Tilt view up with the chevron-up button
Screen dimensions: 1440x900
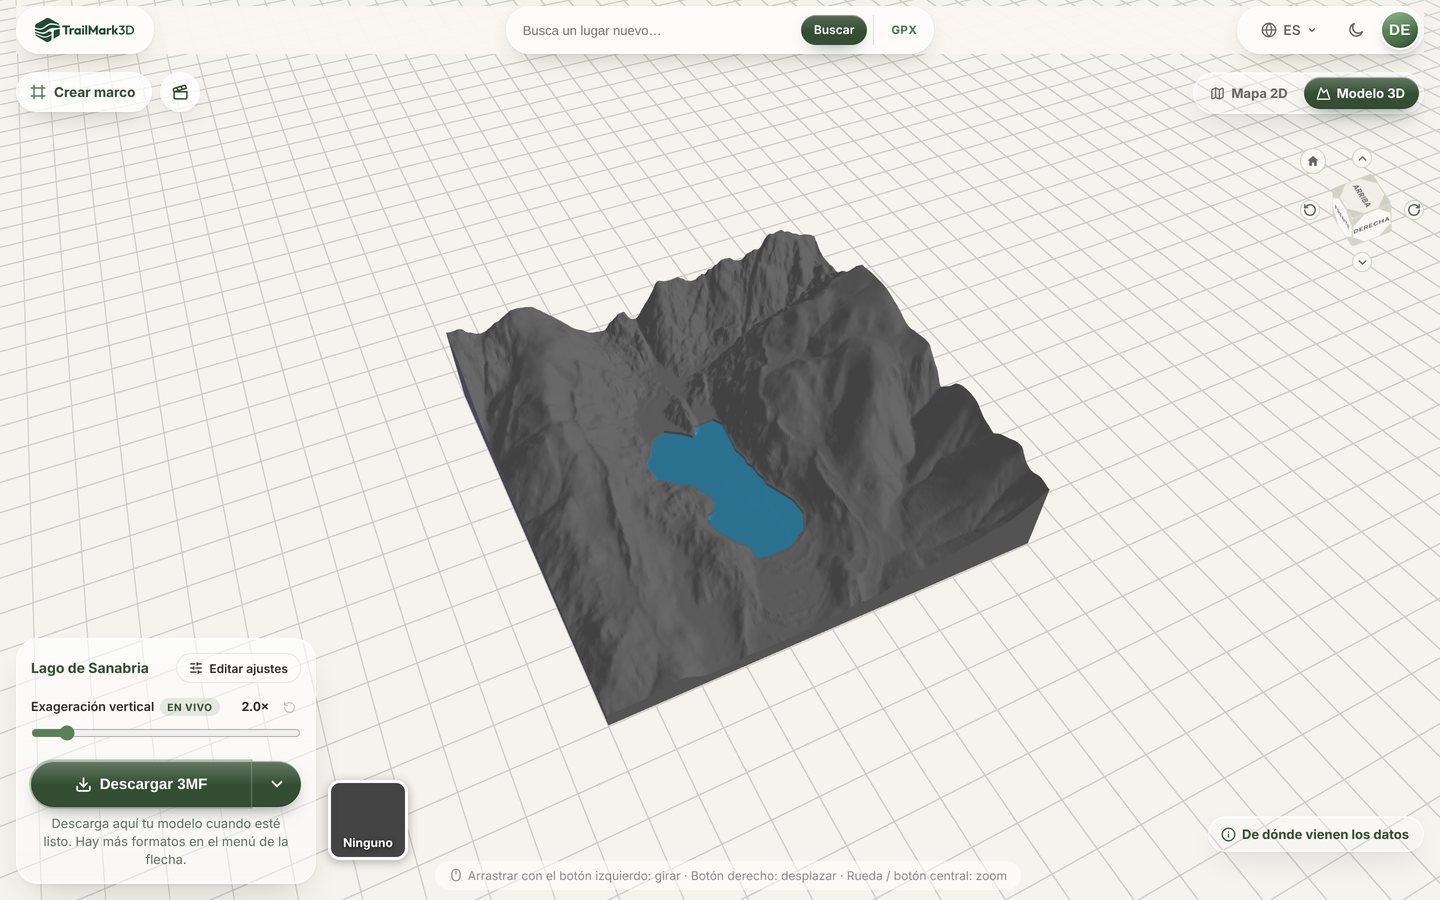1362,158
